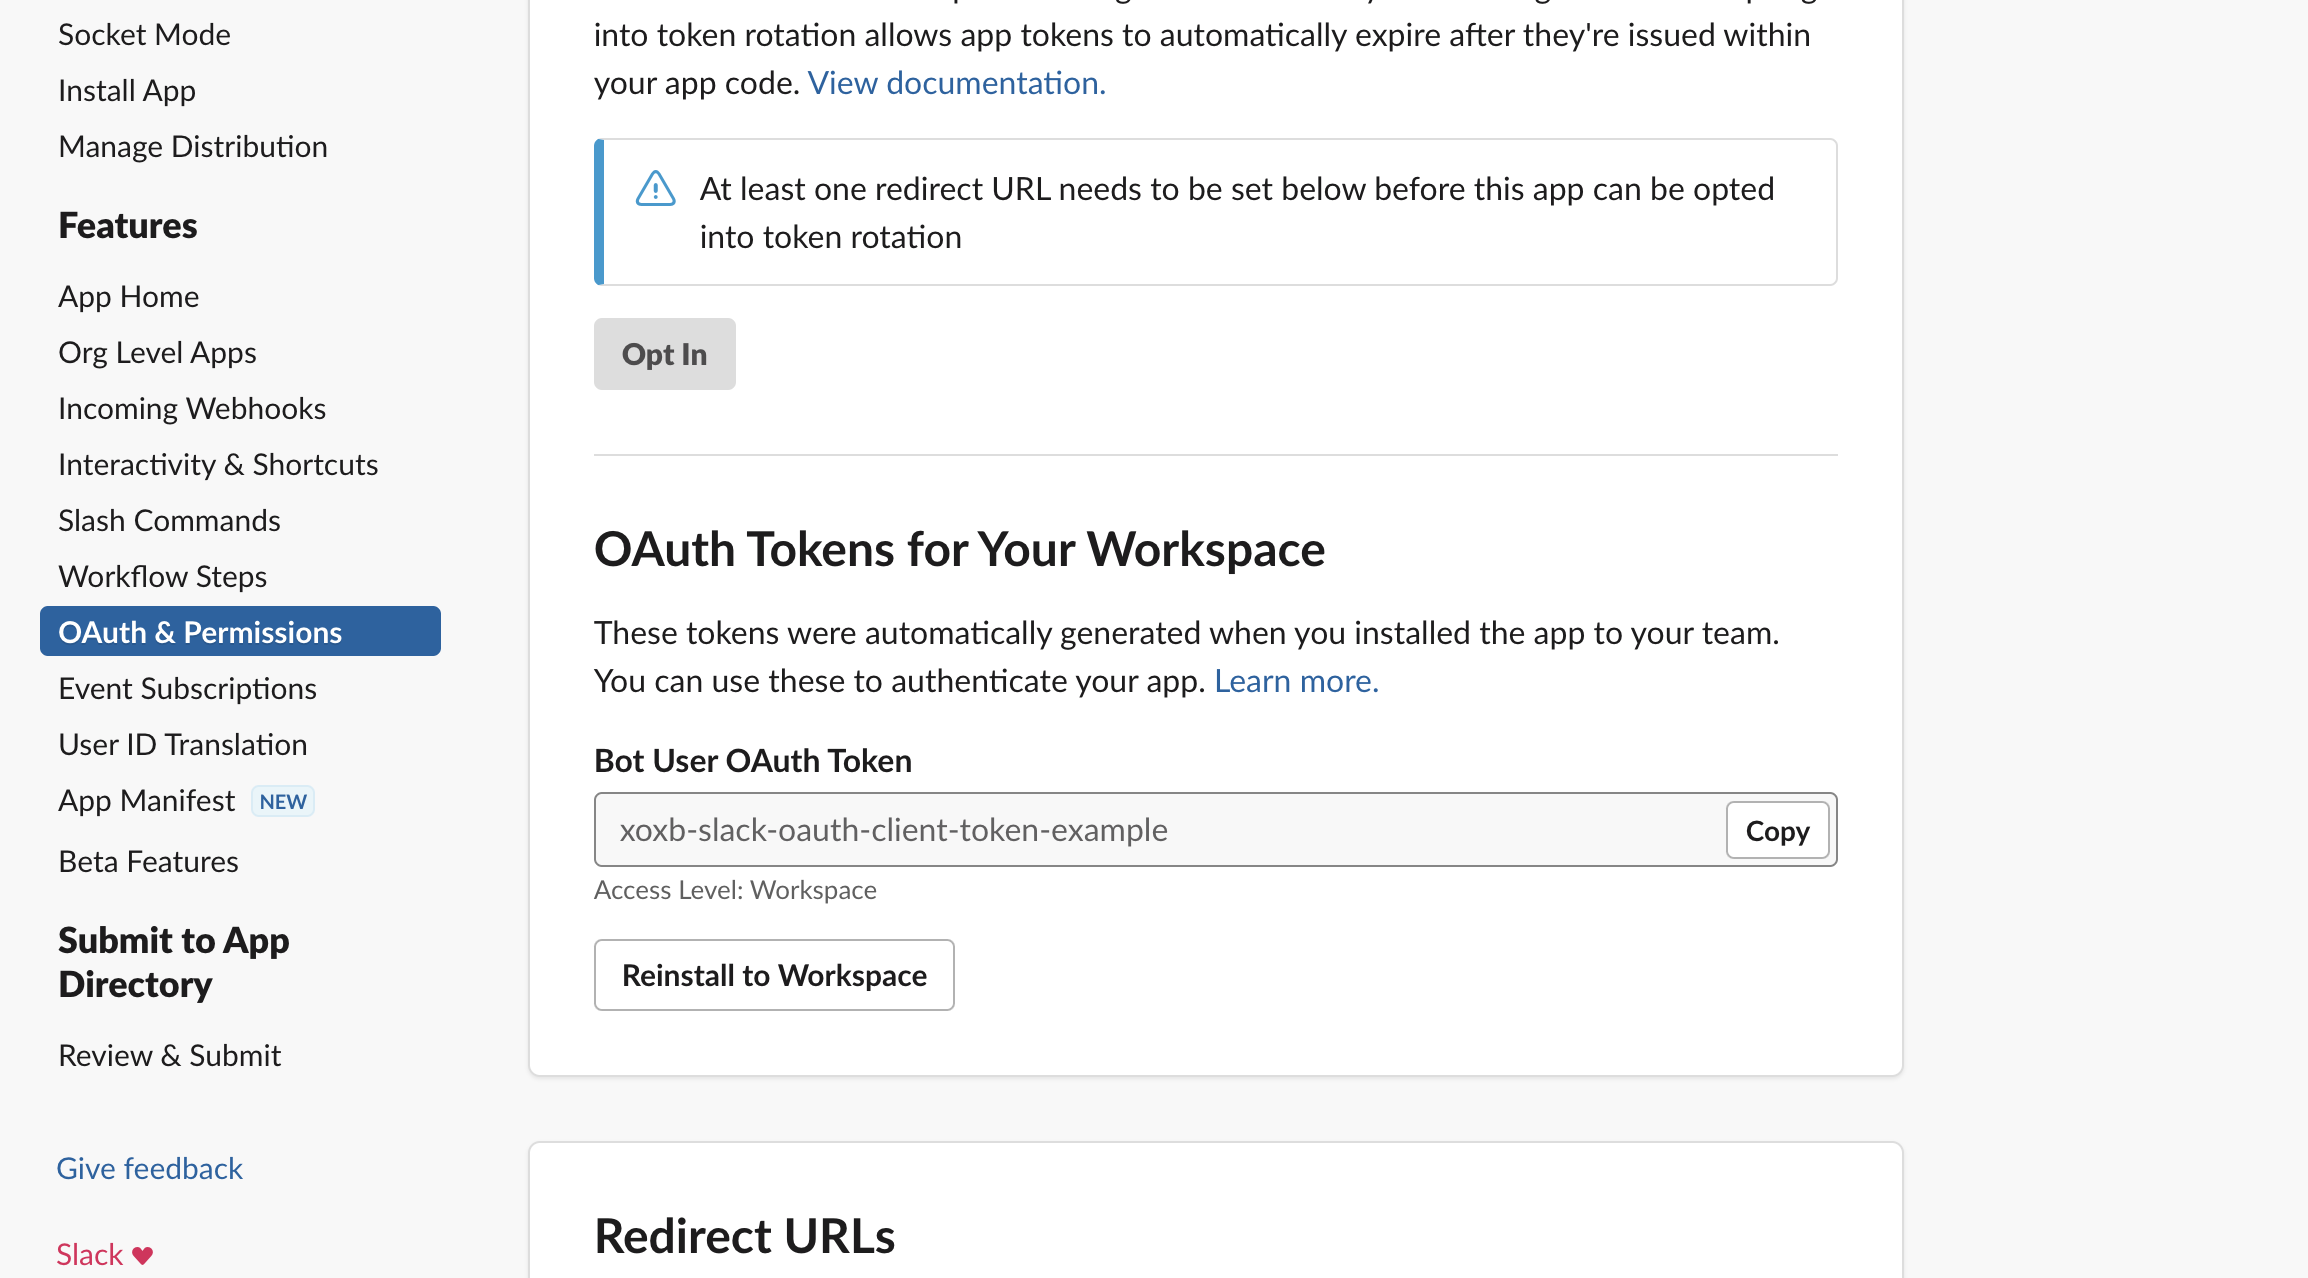Click Reinstall to Workspace

[774, 975]
